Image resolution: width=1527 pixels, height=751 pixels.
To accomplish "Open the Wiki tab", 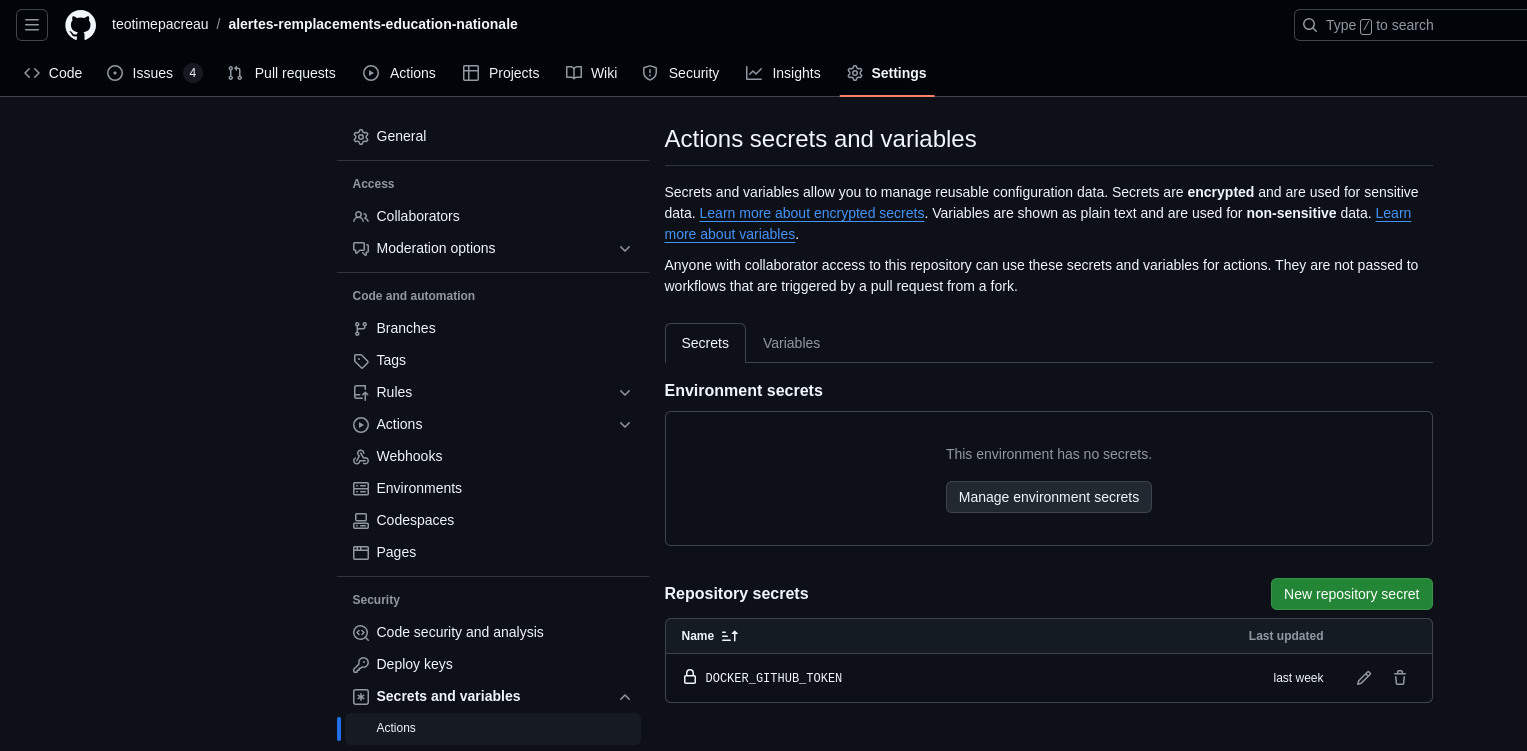I will pyautogui.click(x=591, y=73).
